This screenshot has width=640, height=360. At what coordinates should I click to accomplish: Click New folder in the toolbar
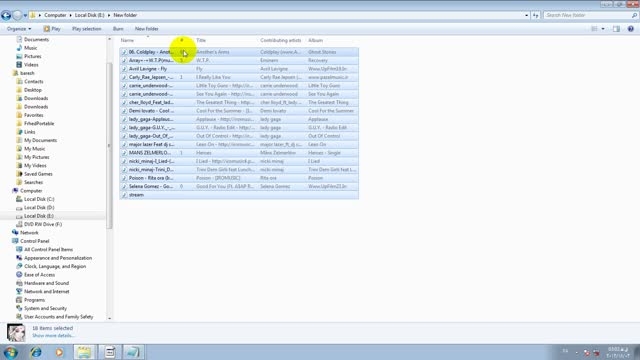[x=147, y=29]
